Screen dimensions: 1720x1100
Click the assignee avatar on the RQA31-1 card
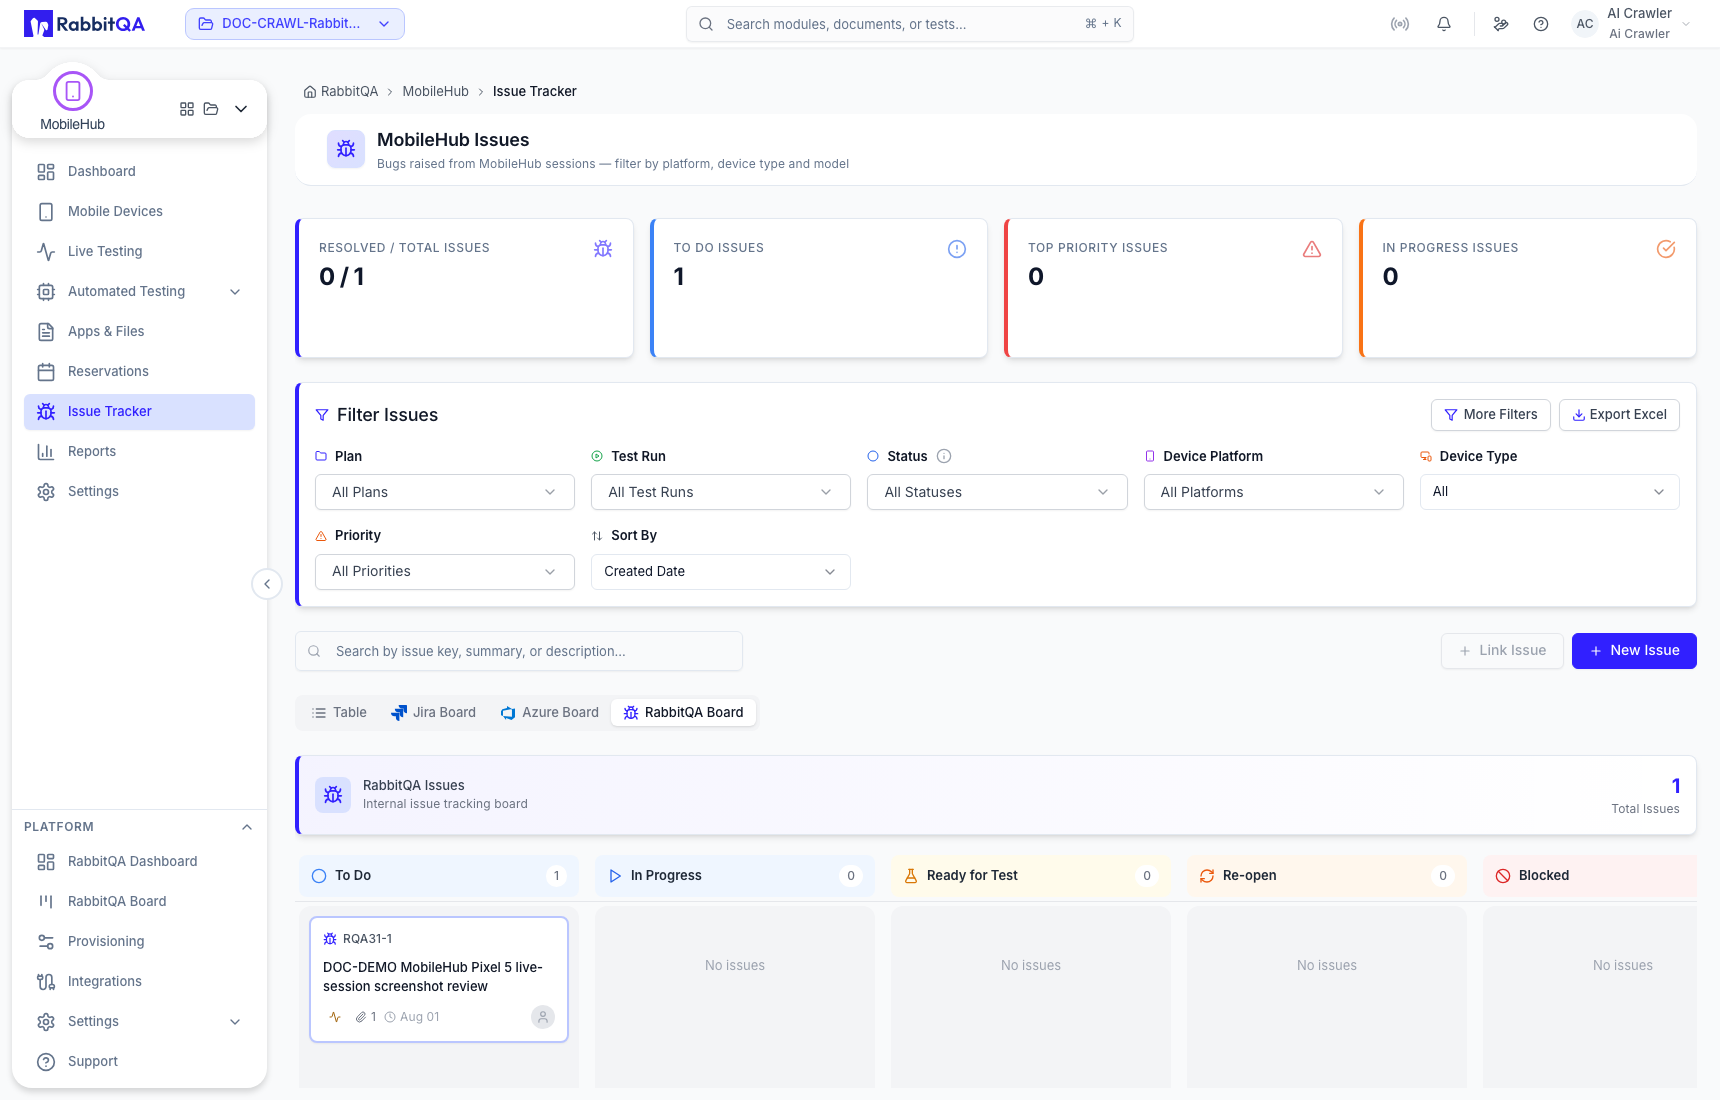click(543, 1017)
